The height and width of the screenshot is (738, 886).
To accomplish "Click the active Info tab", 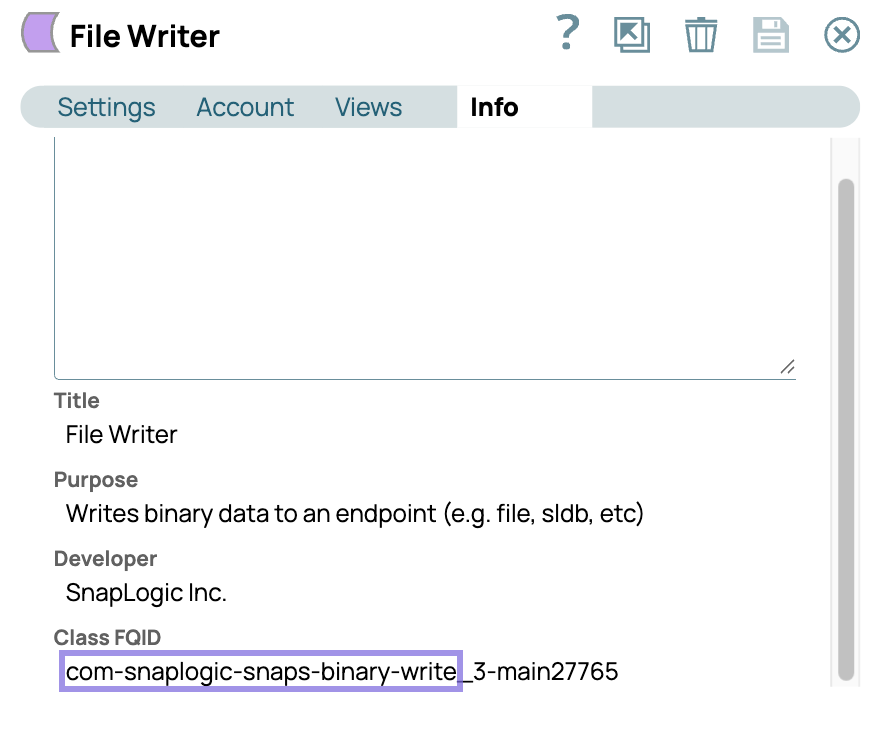I will (495, 107).
